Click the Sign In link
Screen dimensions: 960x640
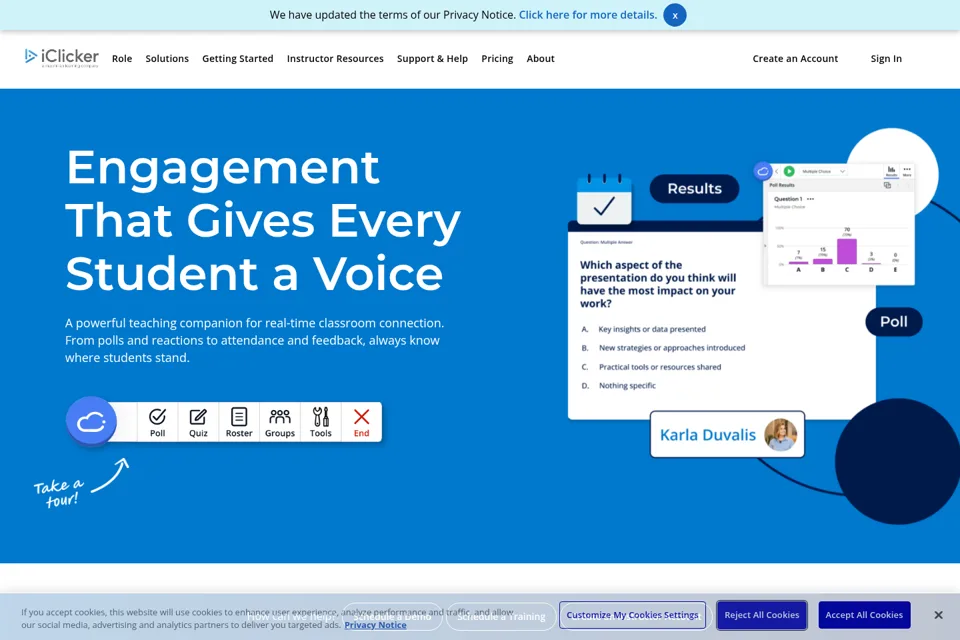click(x=886, y=59)
